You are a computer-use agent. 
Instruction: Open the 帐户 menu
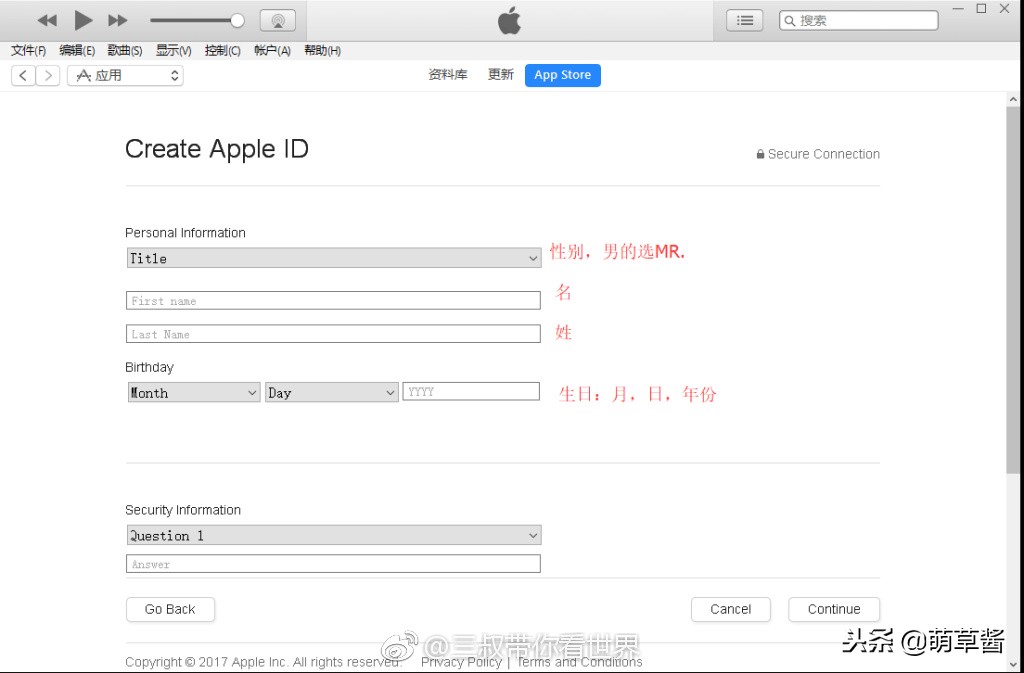pos(271,50)
